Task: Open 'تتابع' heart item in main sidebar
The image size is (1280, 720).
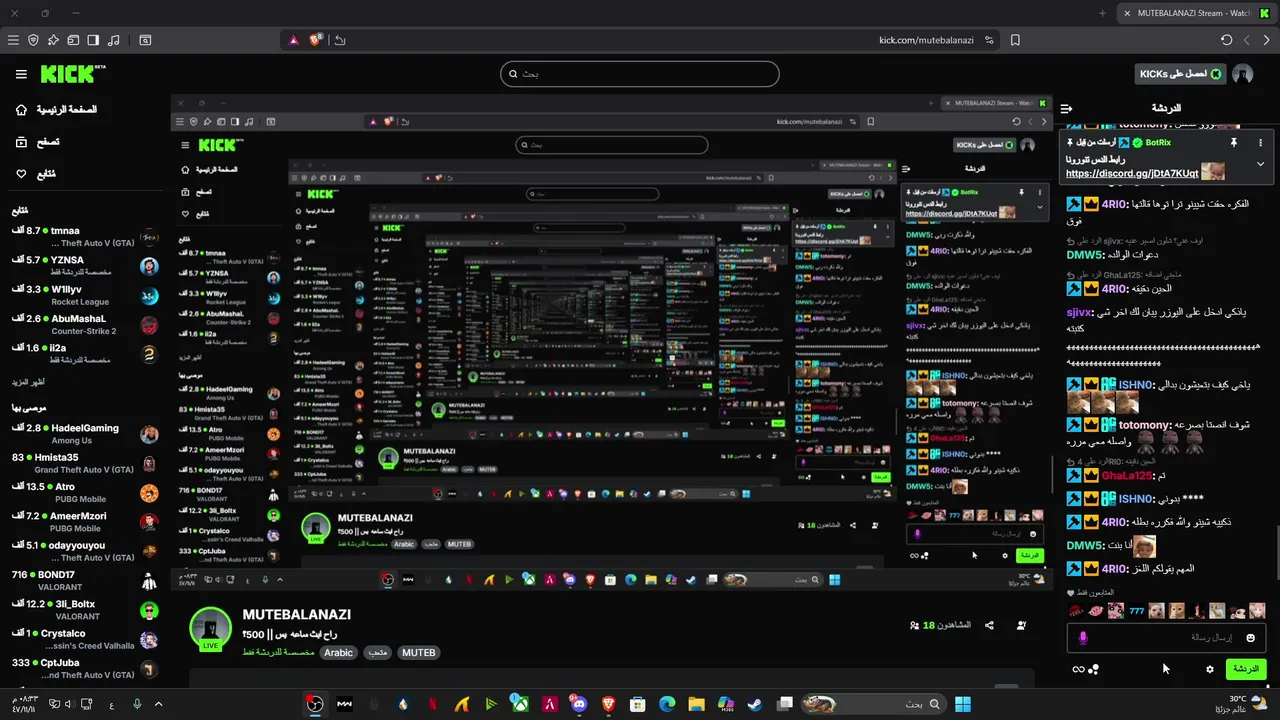Action: (36, 174)
